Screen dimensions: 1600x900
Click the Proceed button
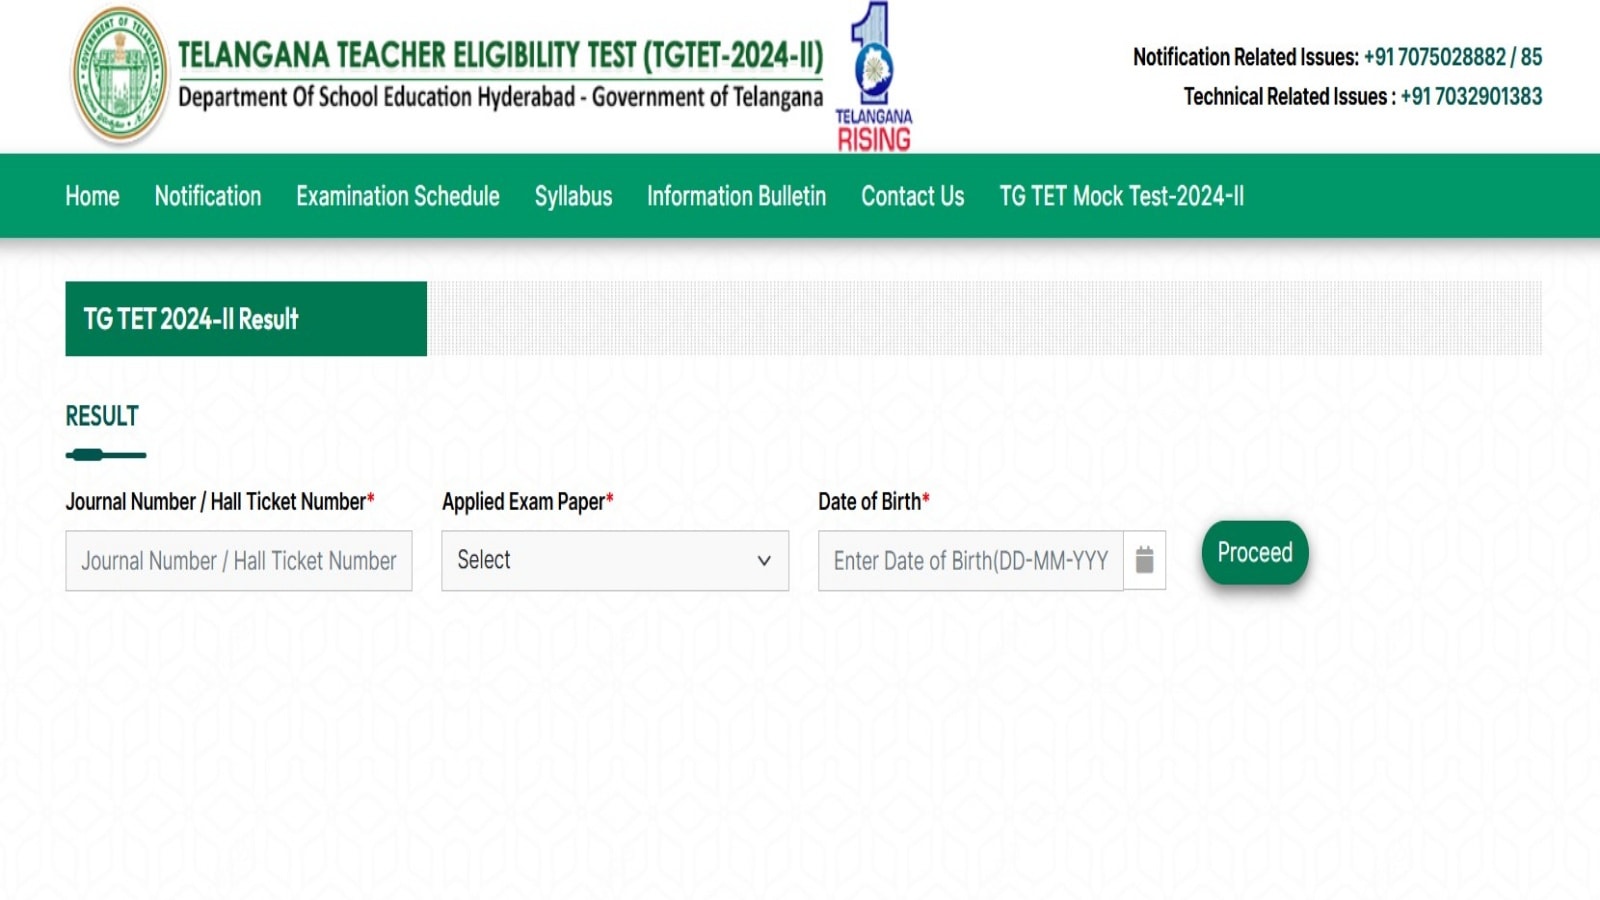click(1255, 553)
